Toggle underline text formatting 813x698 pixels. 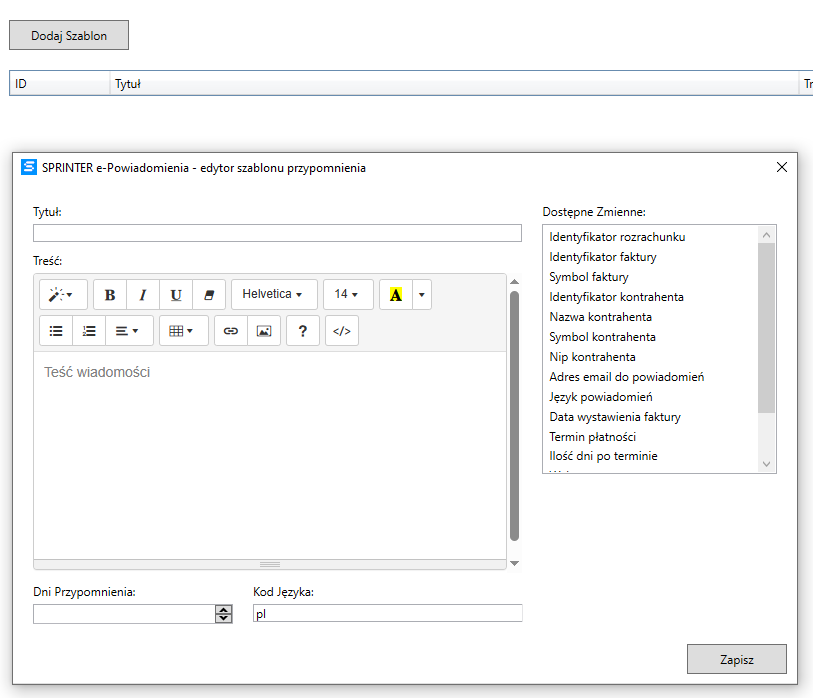pos(176,295)
